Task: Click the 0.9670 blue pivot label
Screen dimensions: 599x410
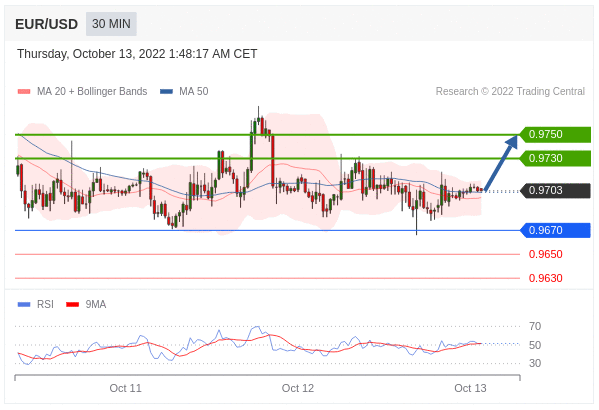Action: [x=555, y=230]
